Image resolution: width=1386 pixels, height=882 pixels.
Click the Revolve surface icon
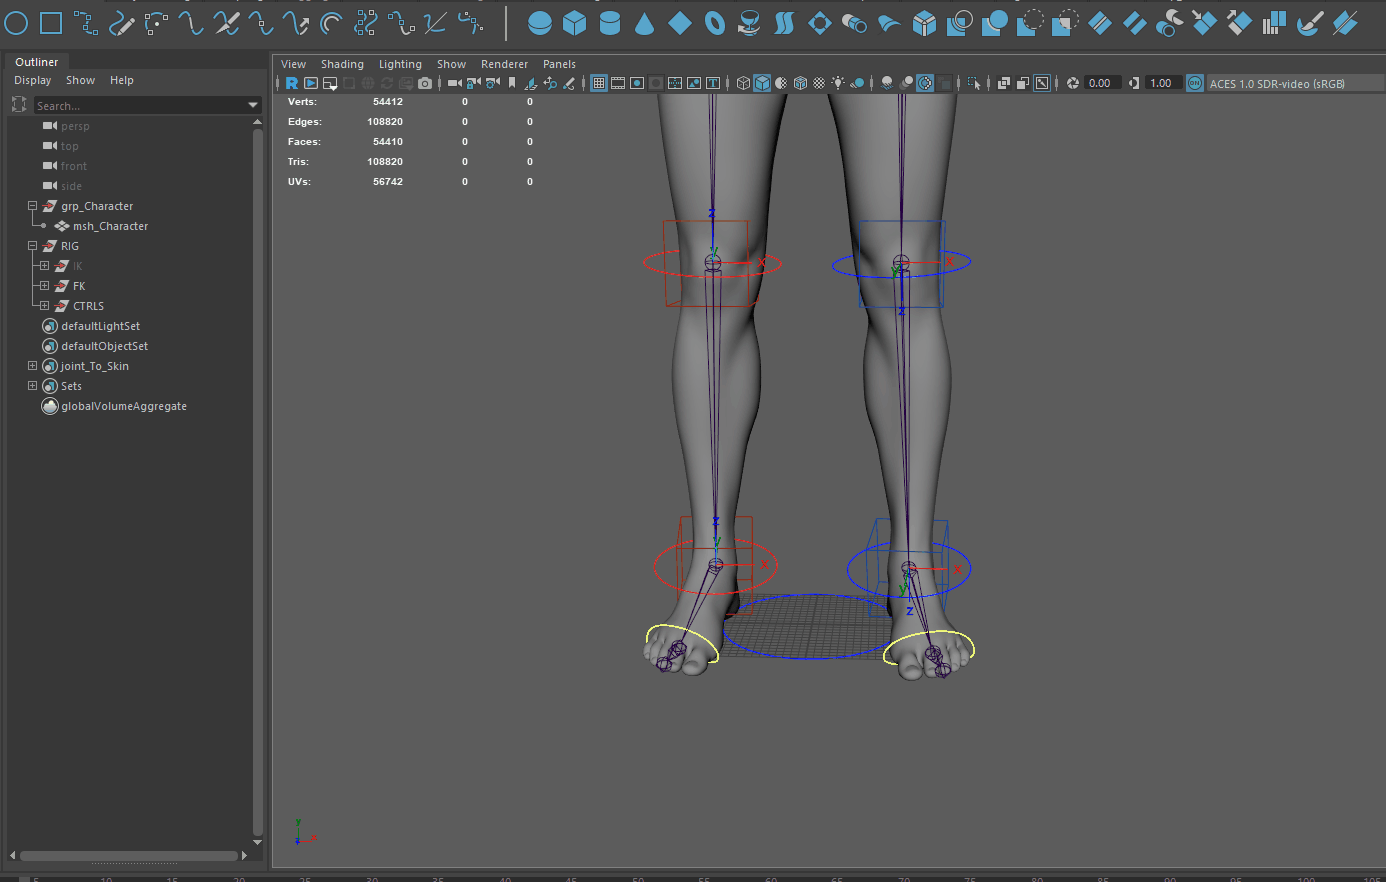tap(749, 22)
